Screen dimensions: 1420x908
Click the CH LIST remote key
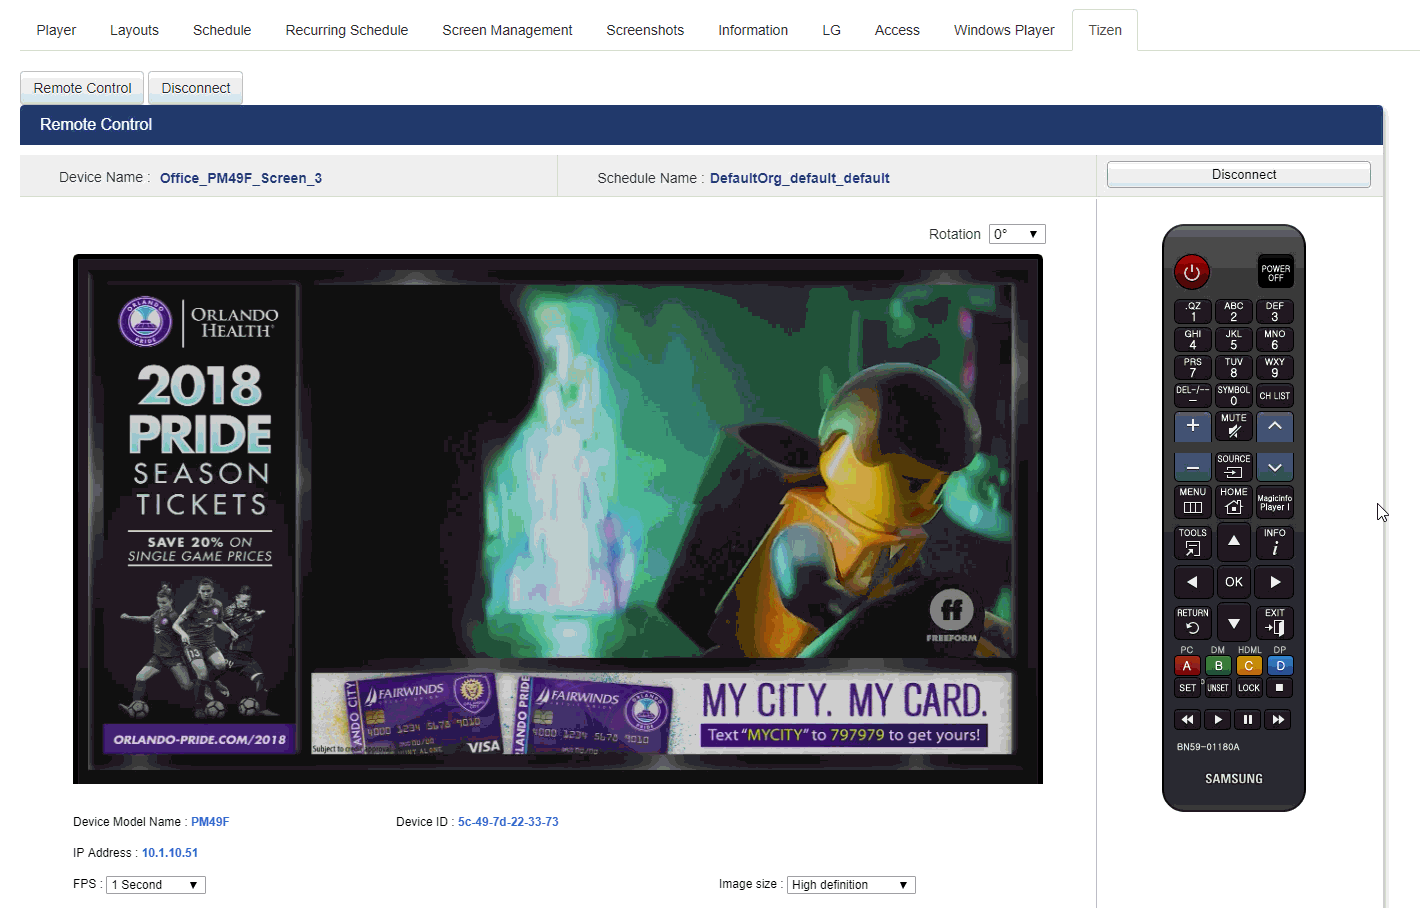pyautogui.click(x=1275, y=396)
